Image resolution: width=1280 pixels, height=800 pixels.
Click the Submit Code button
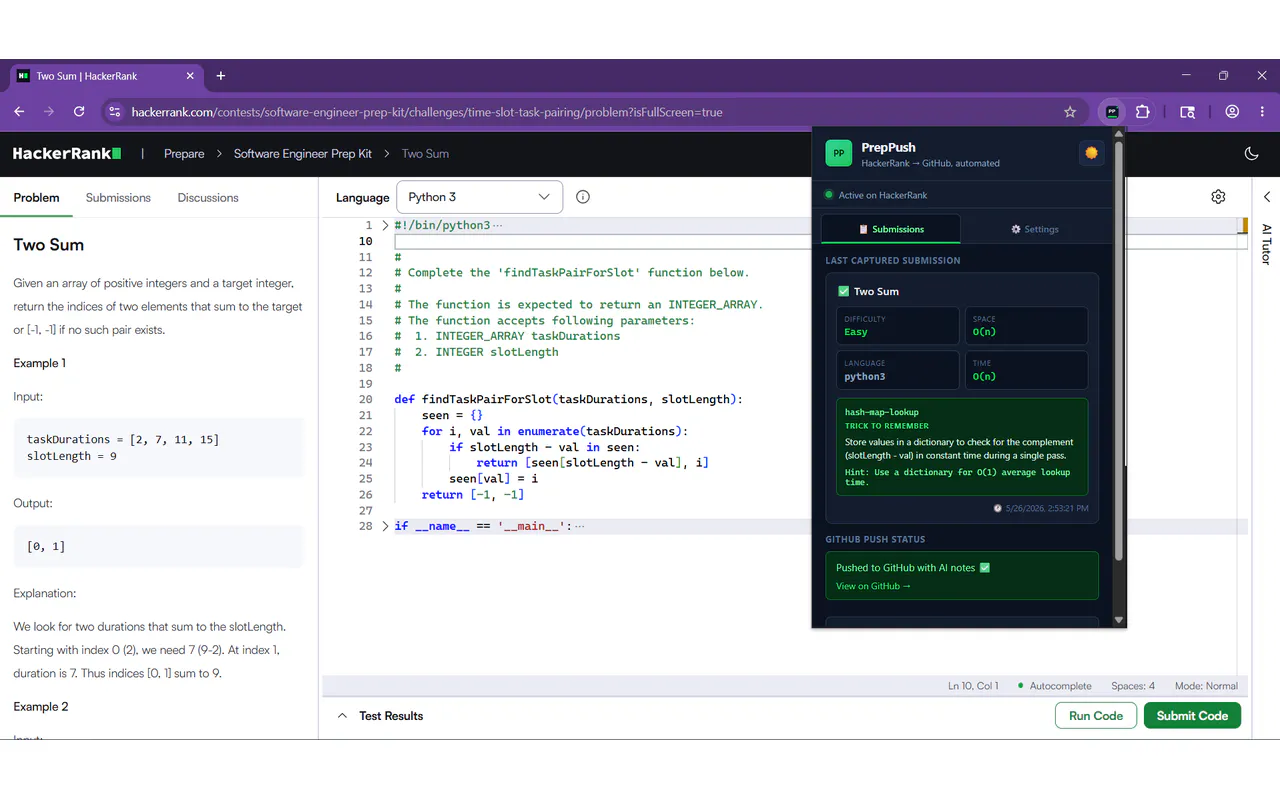(1192, 716)
